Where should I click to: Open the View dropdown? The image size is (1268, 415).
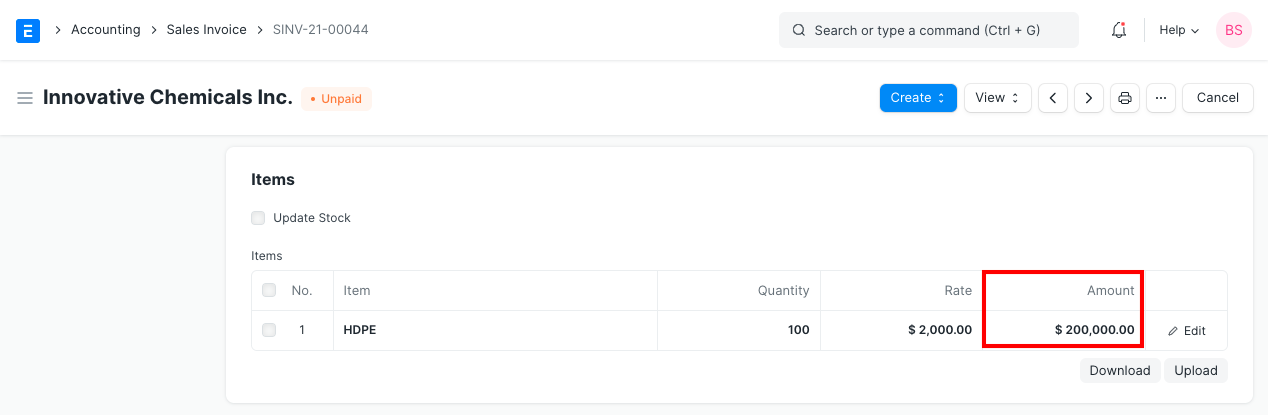997,98
